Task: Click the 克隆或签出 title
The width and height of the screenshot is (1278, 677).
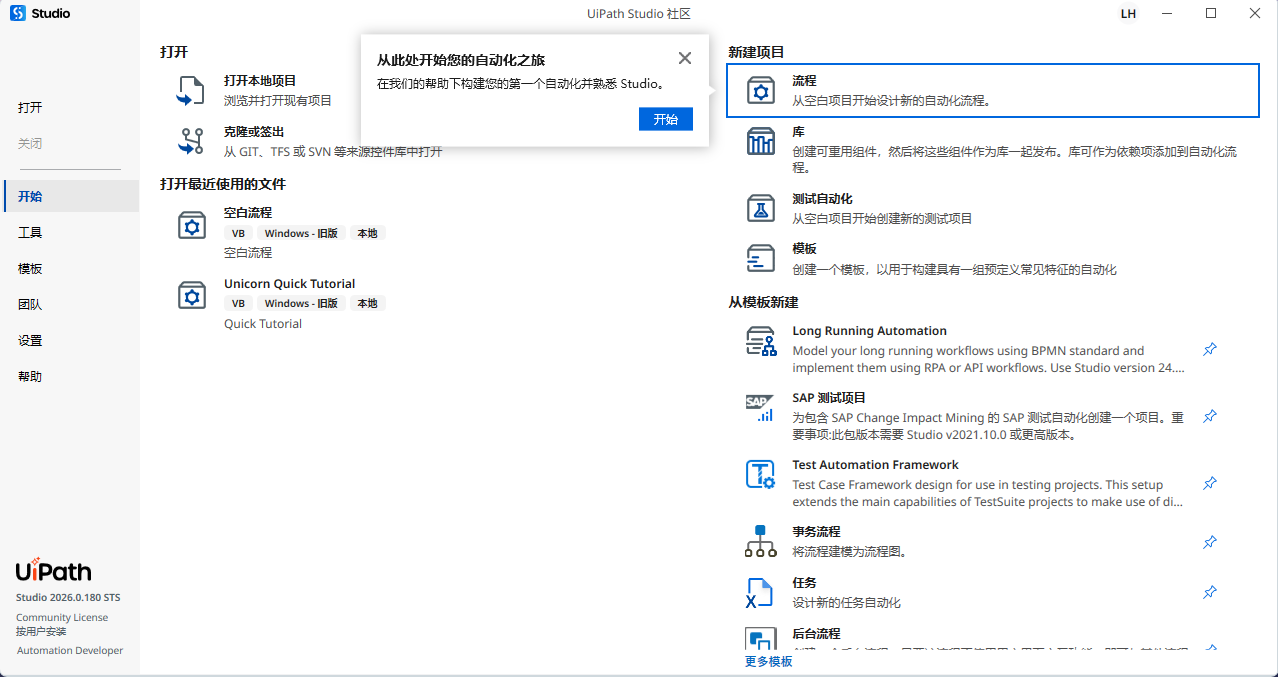Action: point(254,131)
